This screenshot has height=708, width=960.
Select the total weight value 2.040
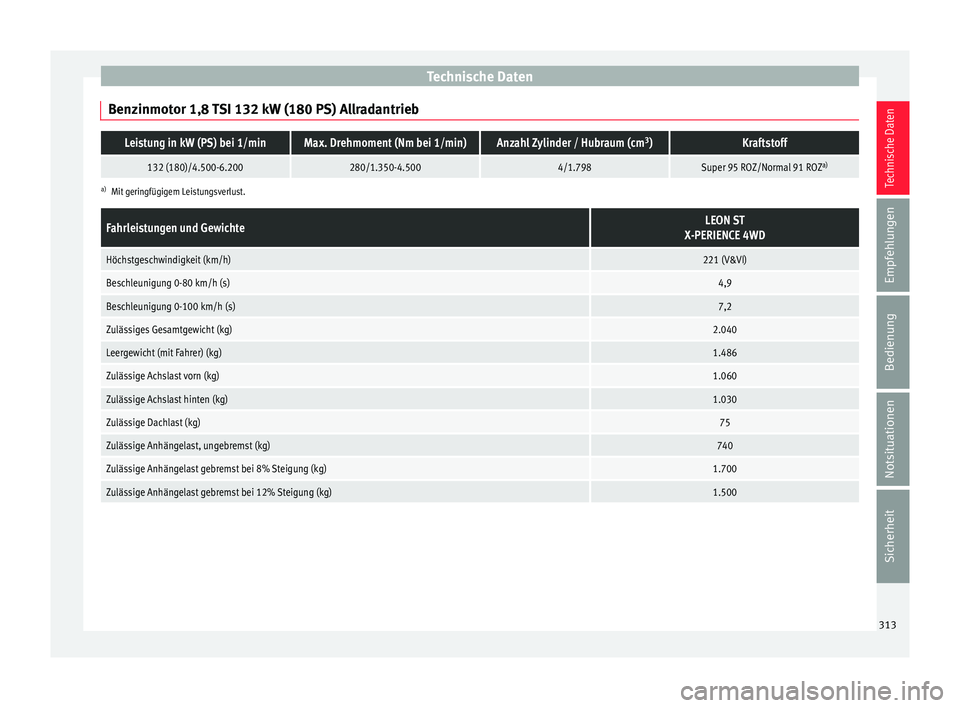coord(725,330)
